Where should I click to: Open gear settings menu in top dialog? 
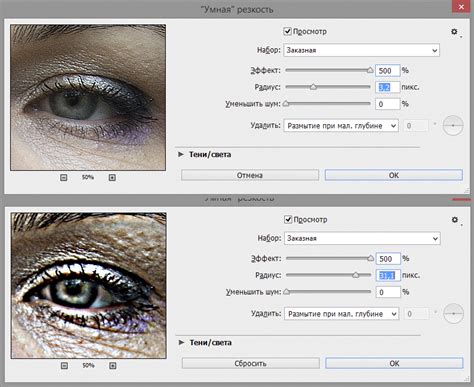[x=454, y=32]
